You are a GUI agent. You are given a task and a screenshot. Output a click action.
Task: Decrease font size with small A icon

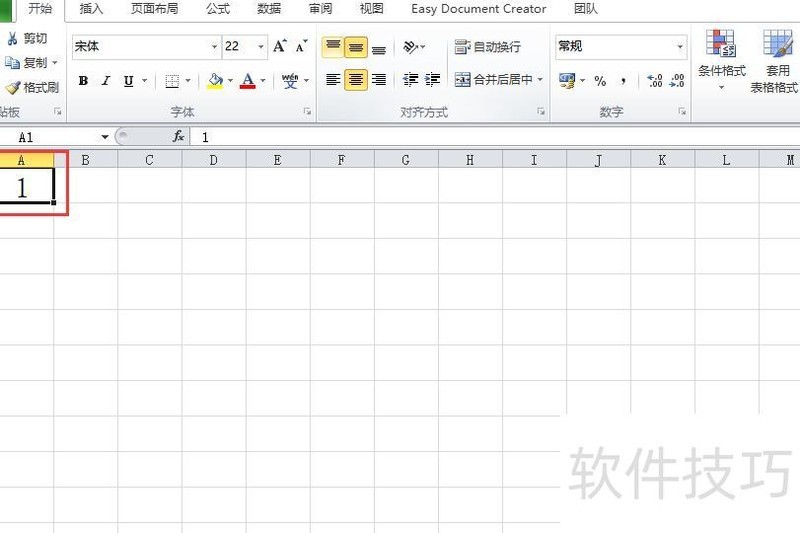302,46
